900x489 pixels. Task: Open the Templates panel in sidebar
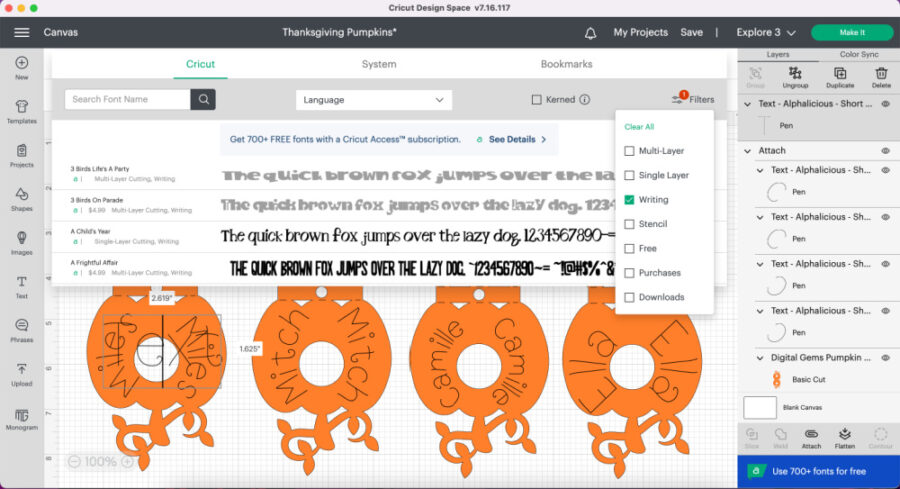pyautogui.click(x=21, y=110)
